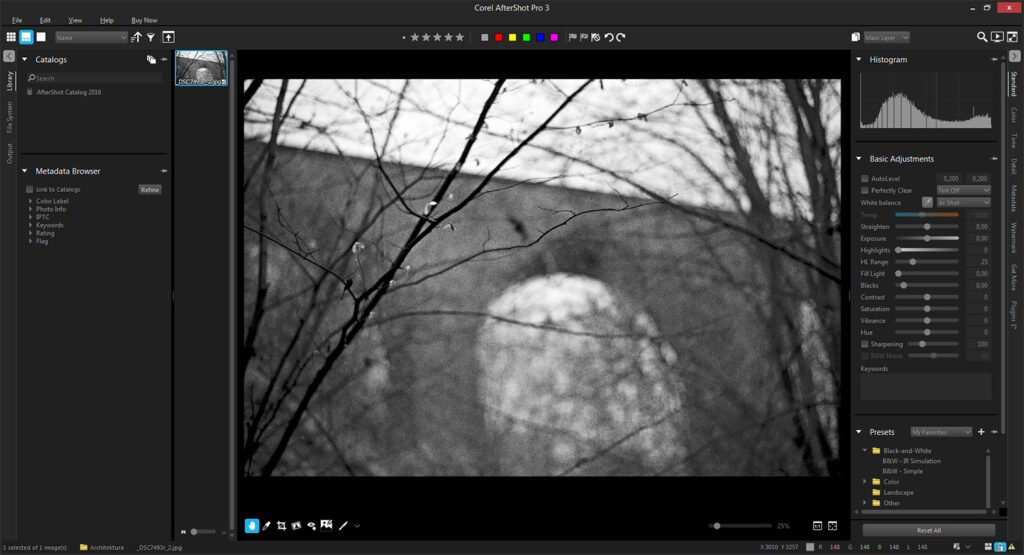Open the Main Layer dropdown
Screen dimensions: 1024x555
click(x=886, y=37)
